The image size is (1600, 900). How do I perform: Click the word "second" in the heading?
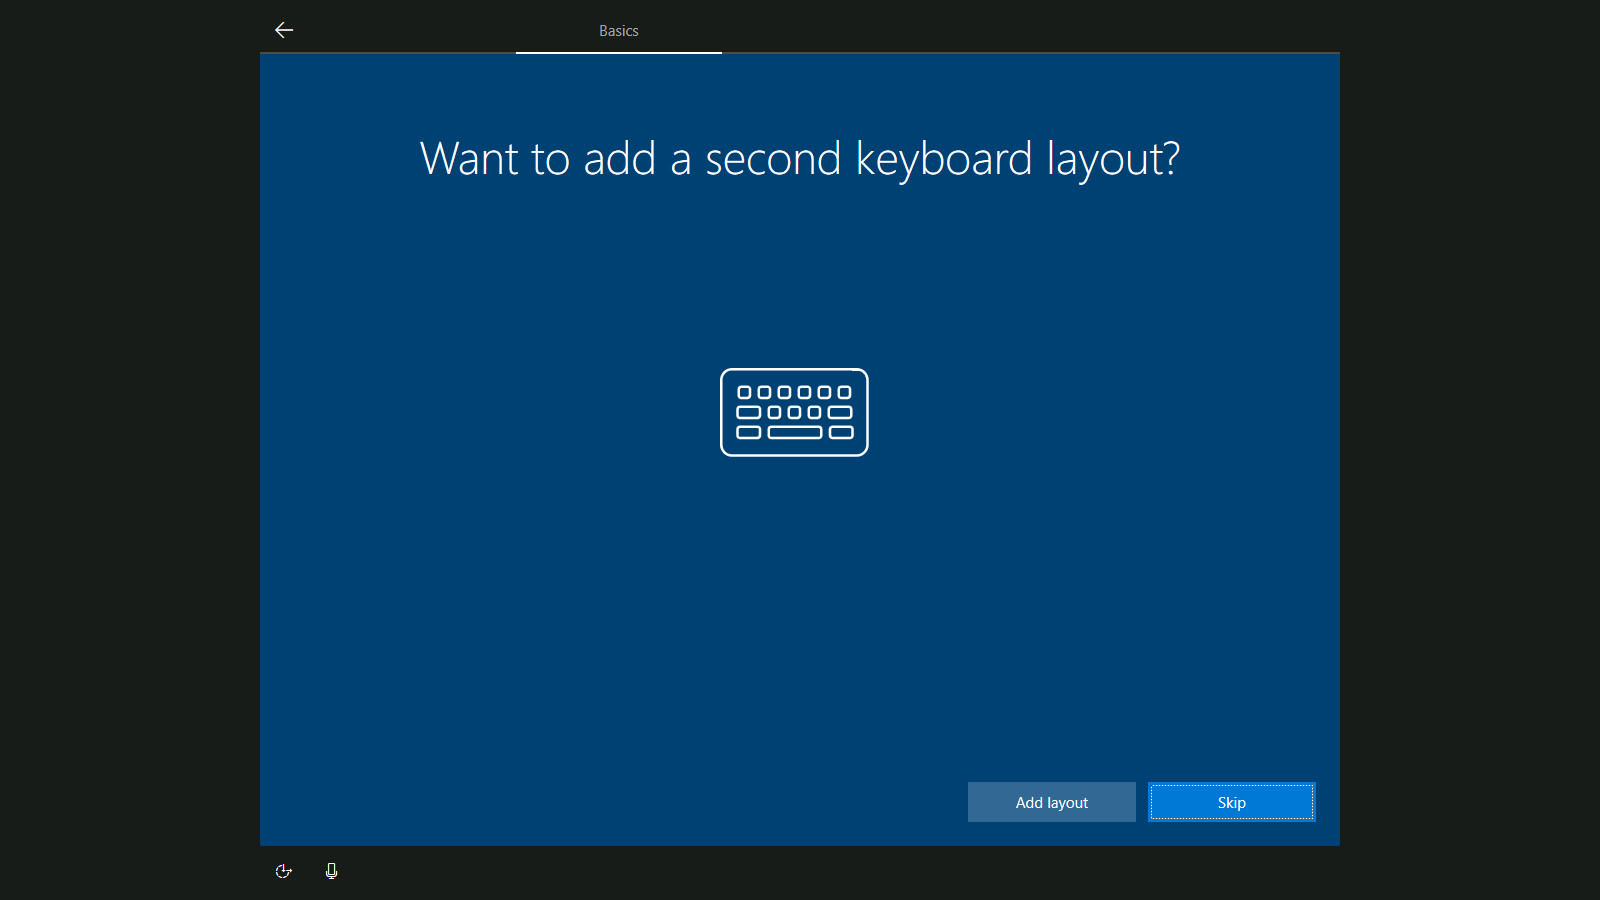[773, 159]
